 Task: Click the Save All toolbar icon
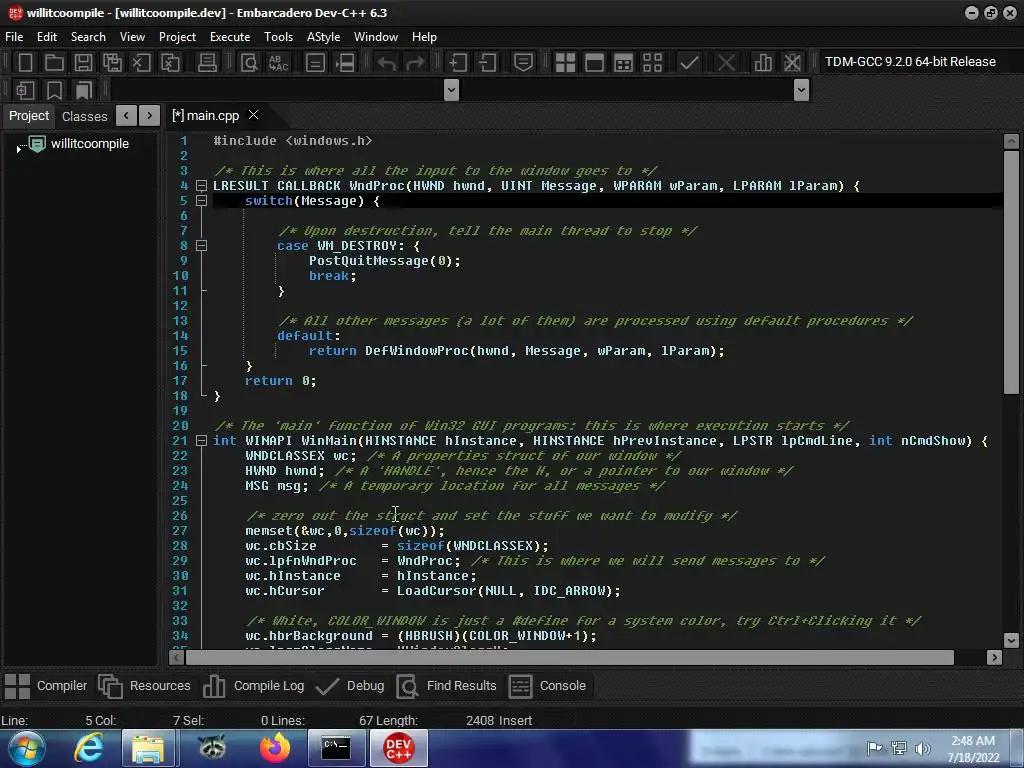tap(112, 62)
